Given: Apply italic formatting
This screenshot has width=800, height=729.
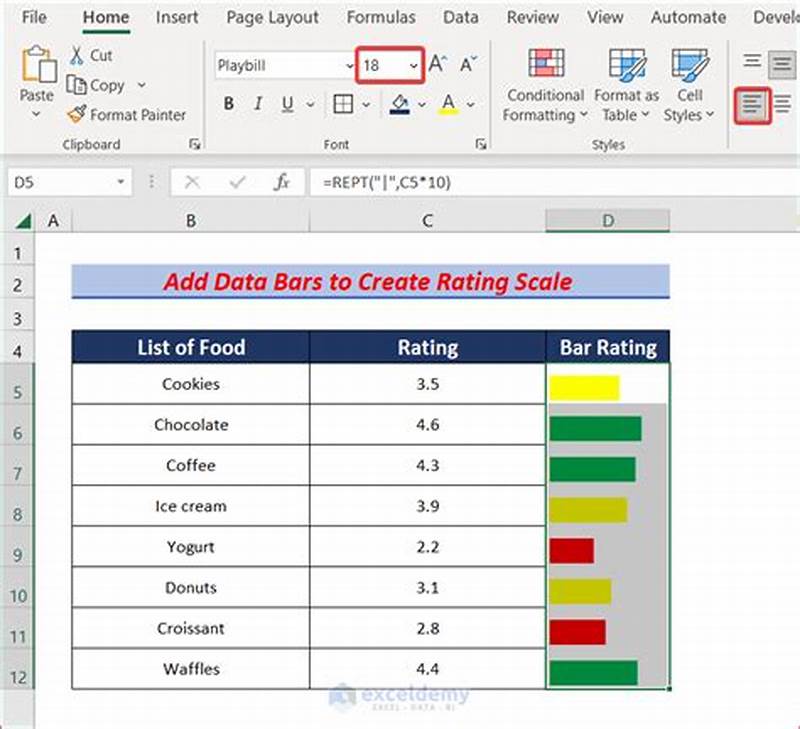Looking at the screenshot, I should coord(257,103).
